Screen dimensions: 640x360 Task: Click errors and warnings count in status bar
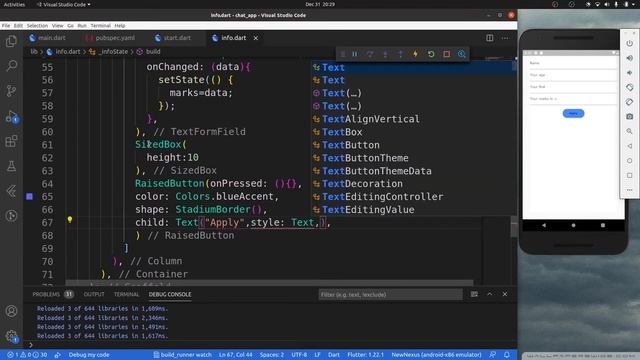(27, 355)
